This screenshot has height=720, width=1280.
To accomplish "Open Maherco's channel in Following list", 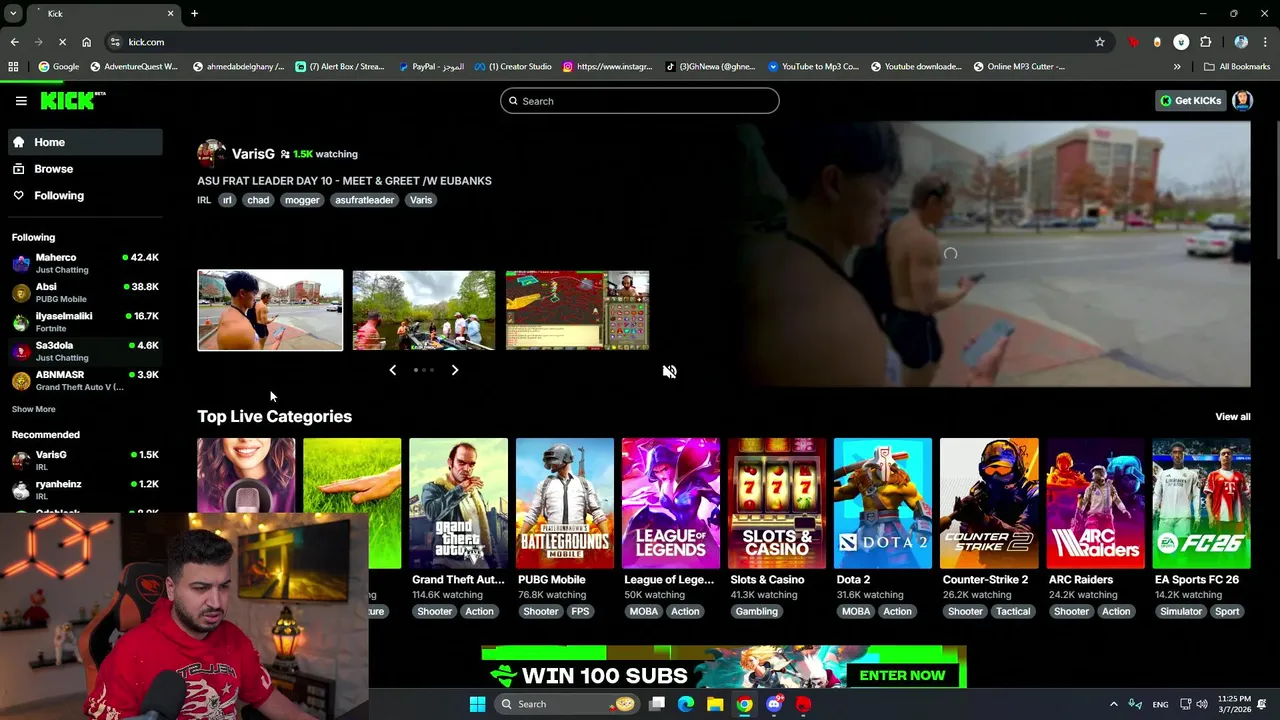I will pos(85,263).
